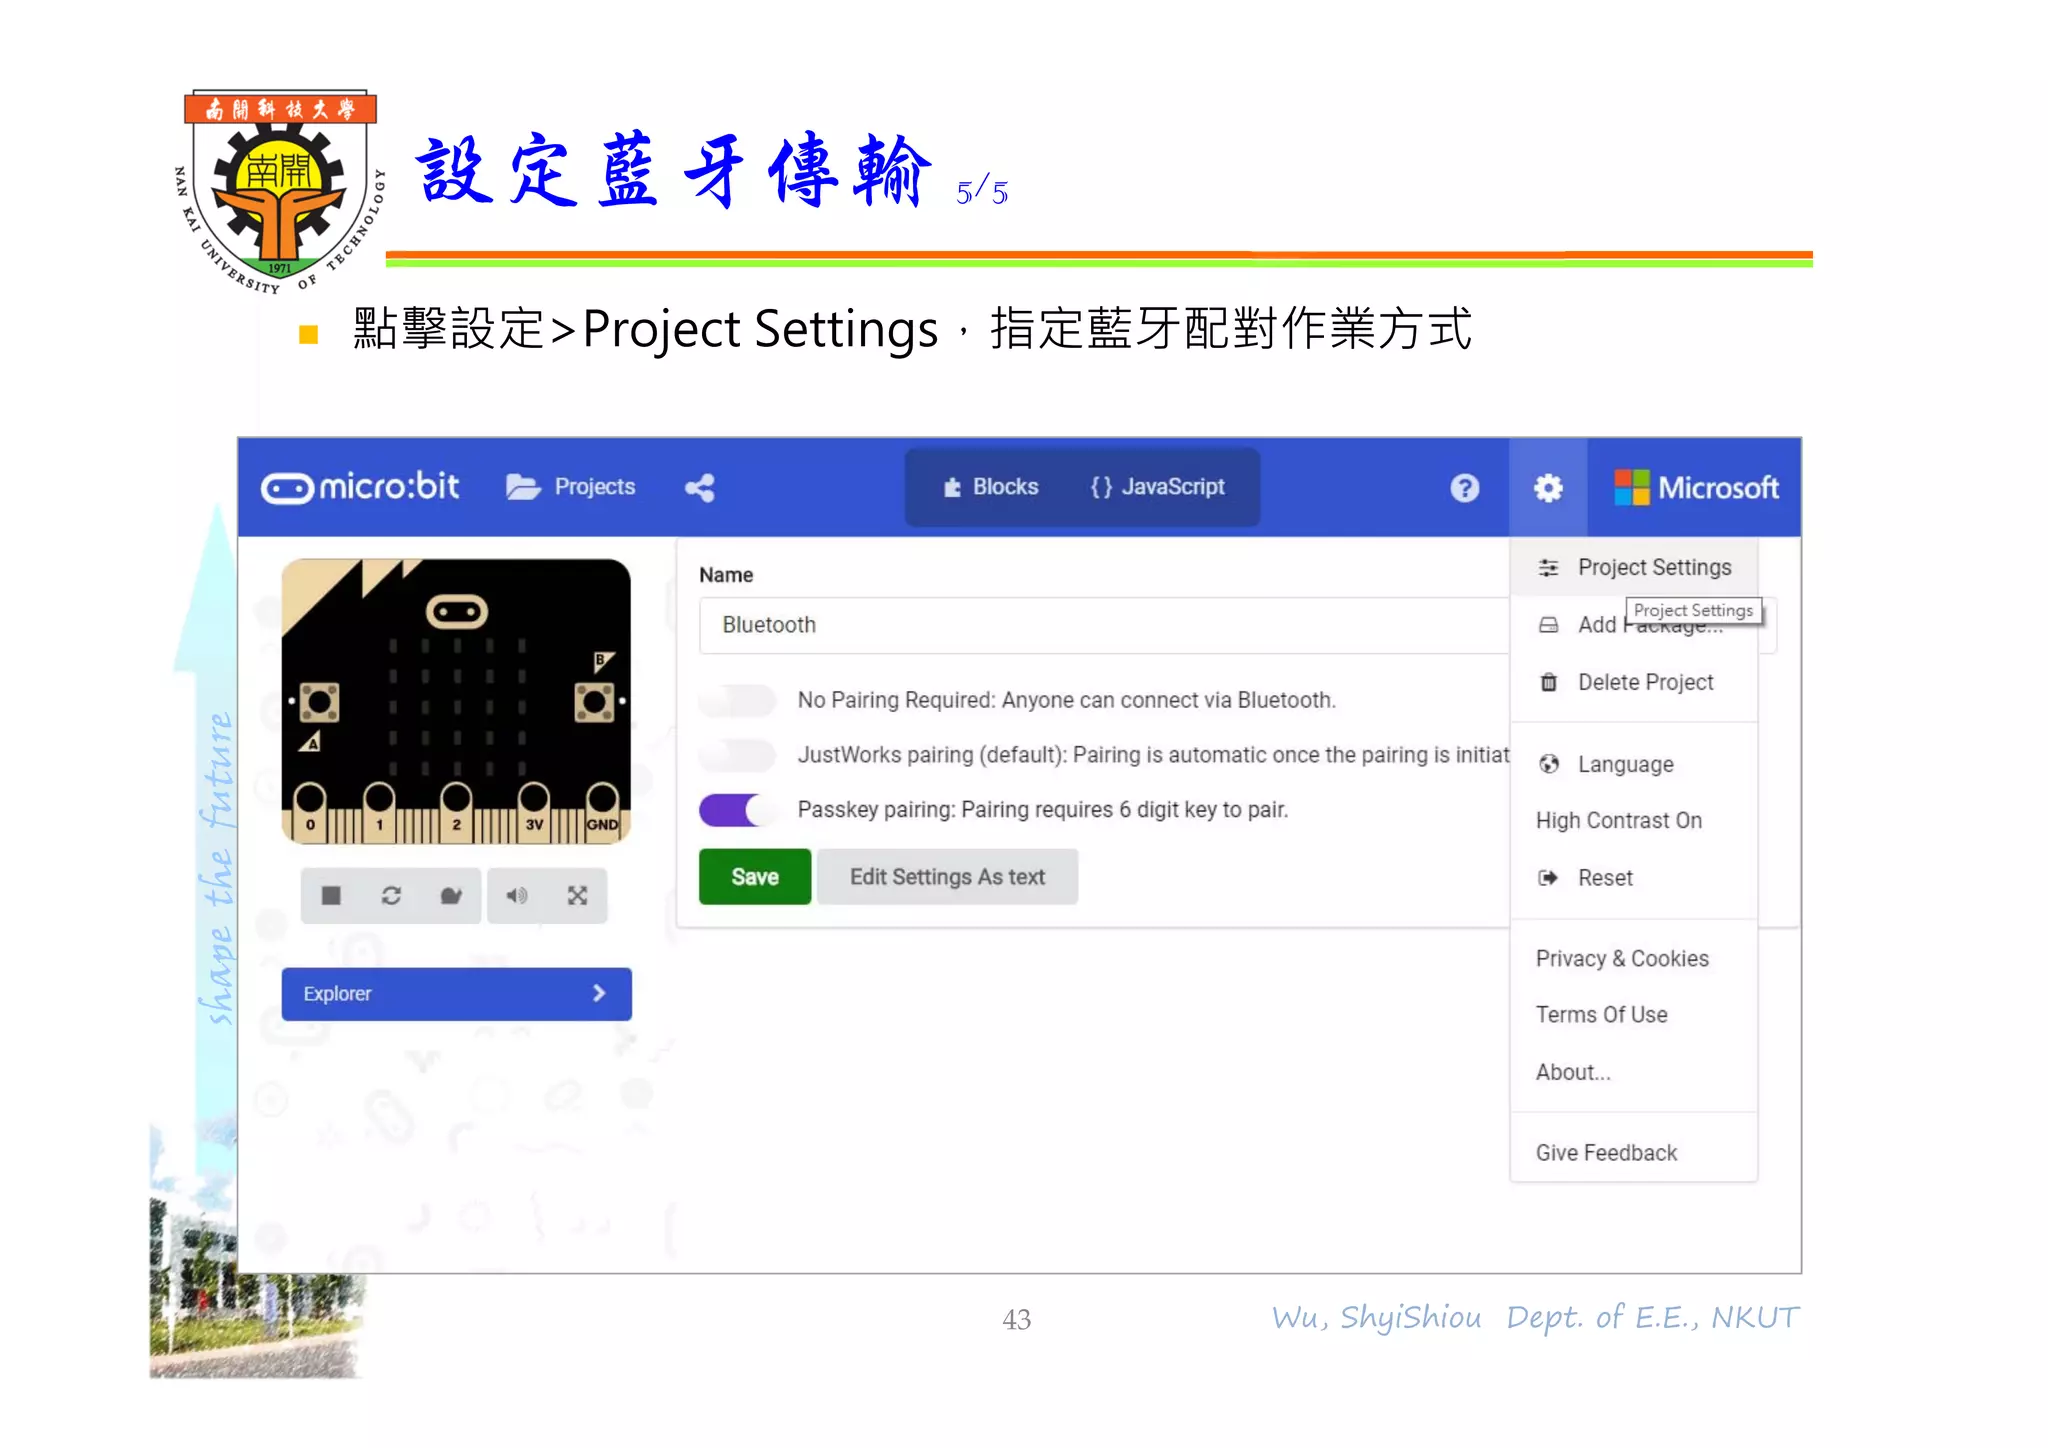This screenshot has width=2048, height=1448.
Task: Click the Add Package icon
Action: 1549,625
